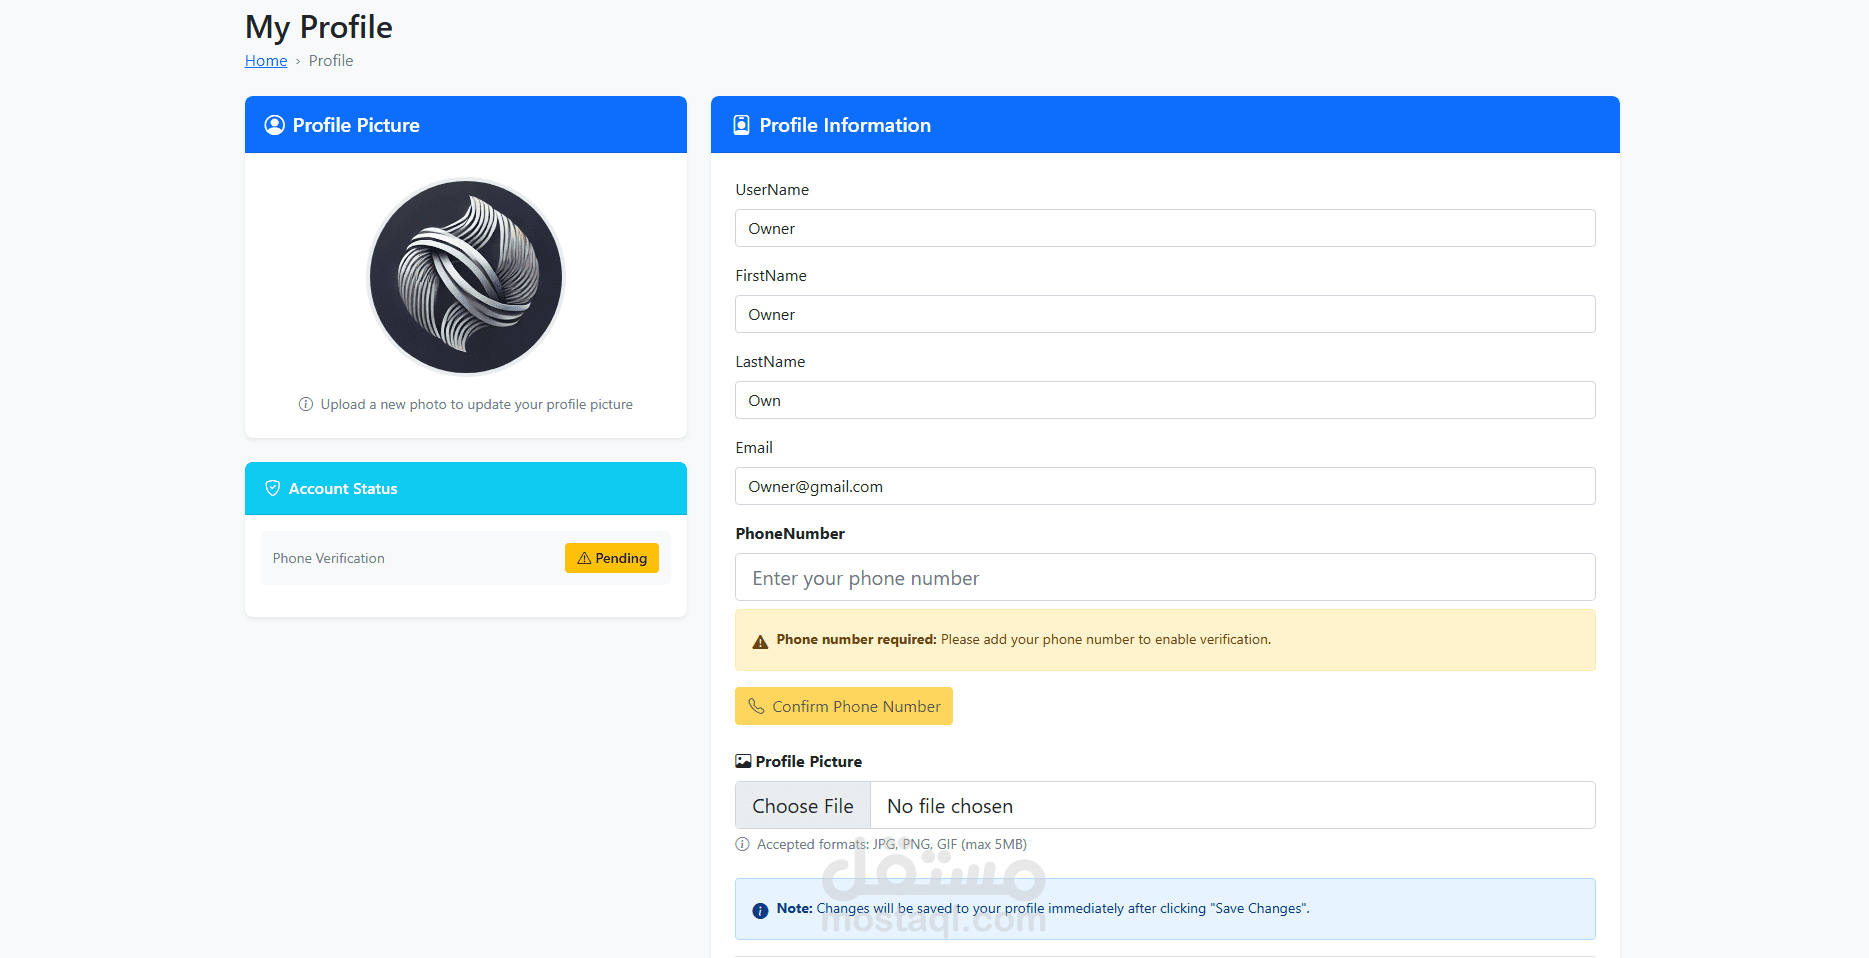Click the "Account Status" card header text

pyautogui.click(x=343, y=488)
